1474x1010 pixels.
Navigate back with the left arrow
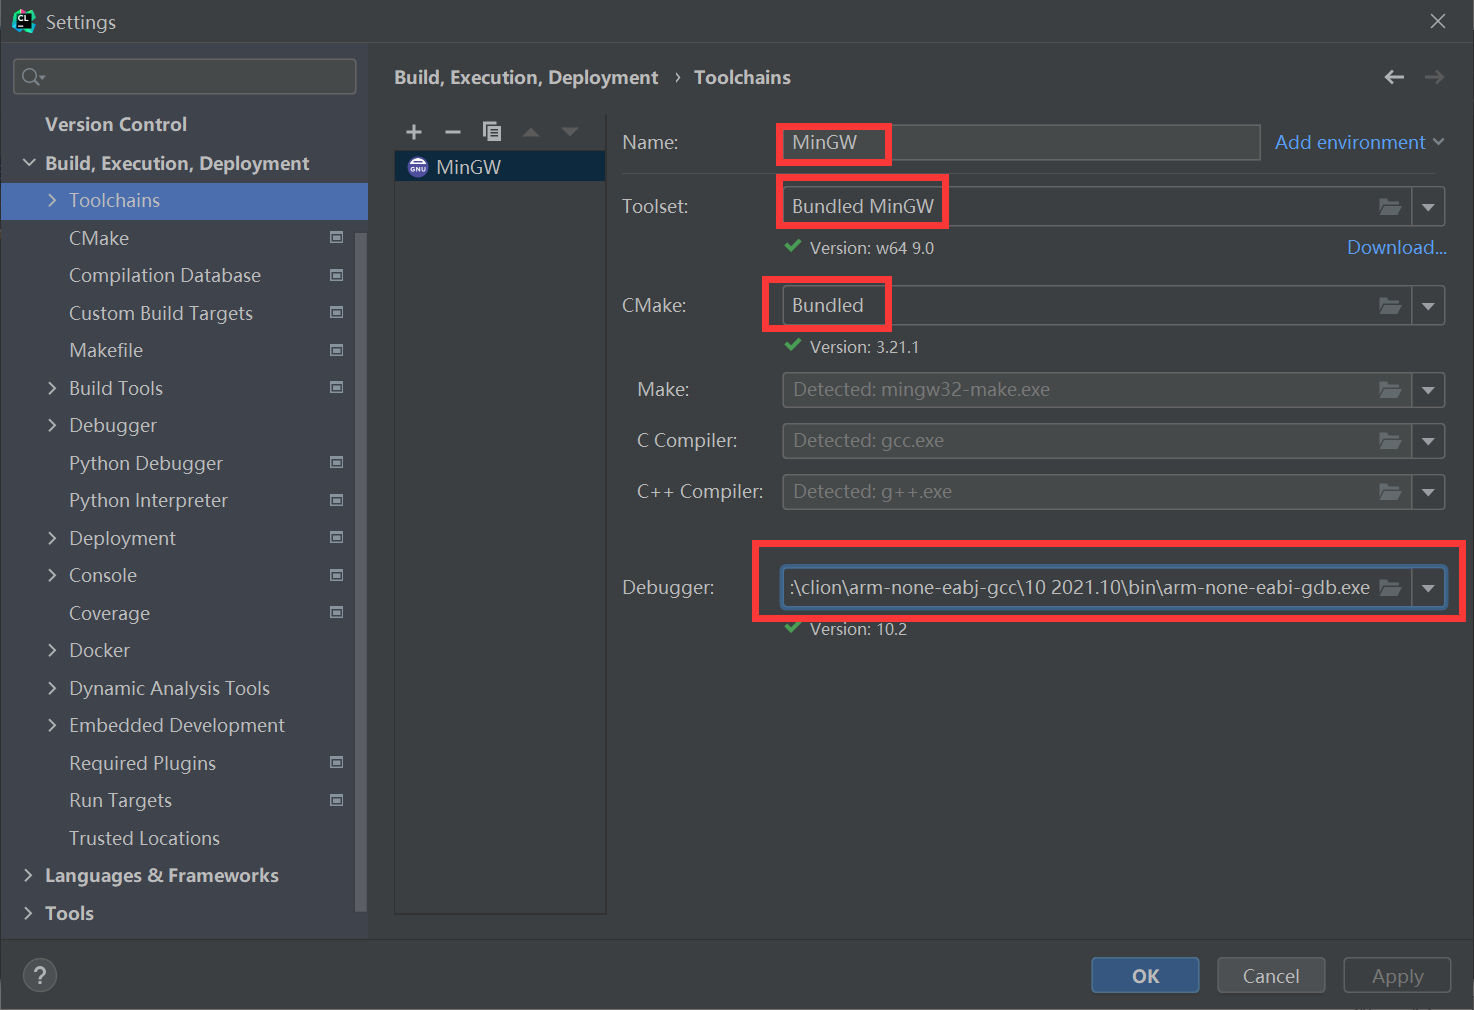(1394, 77)
